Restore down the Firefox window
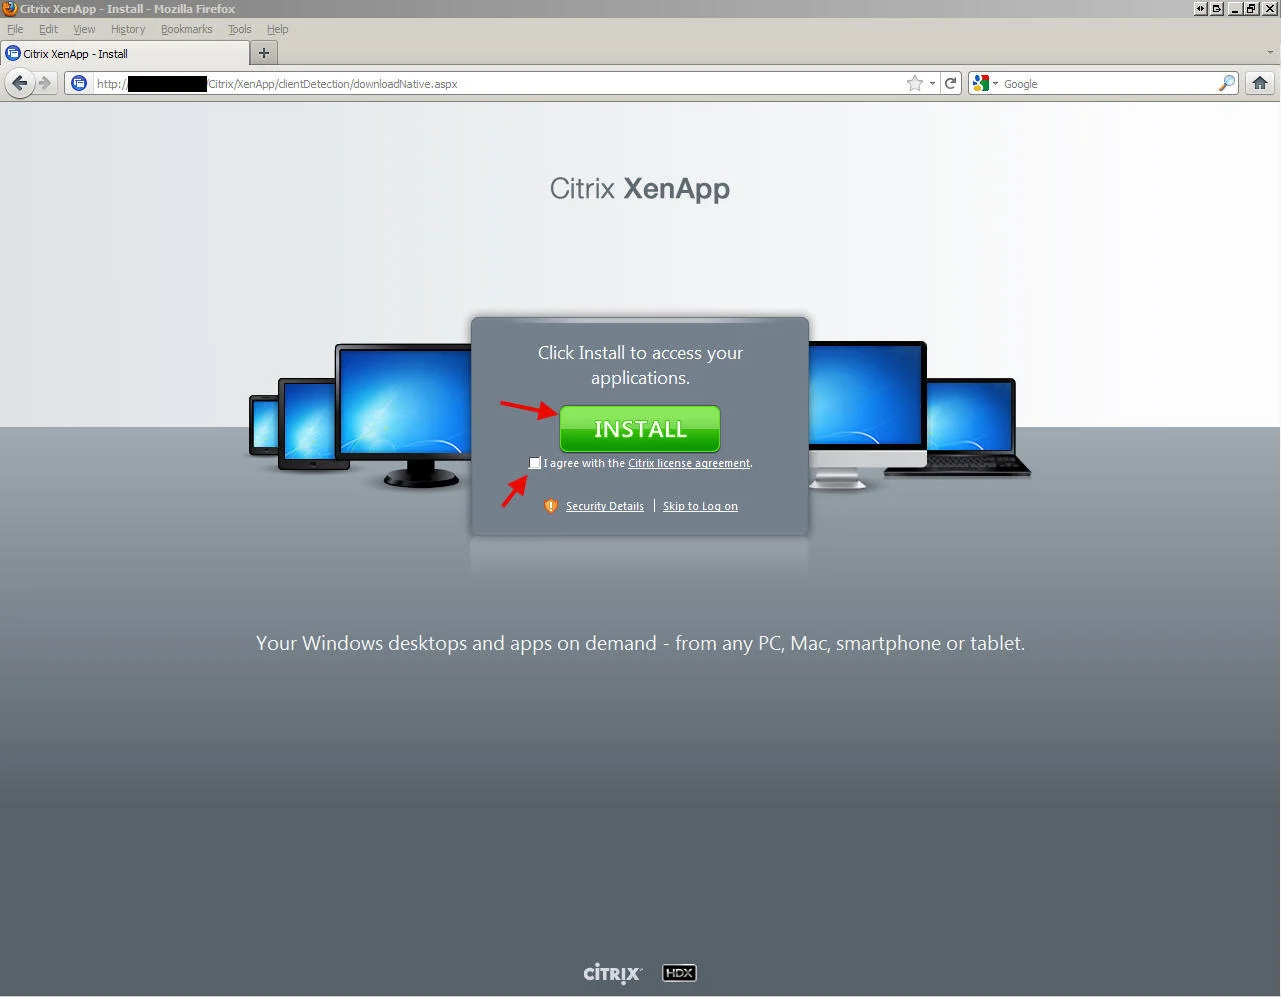Screen dimensions: 1281x997 pyautogui.click(x=1251, y=8)
